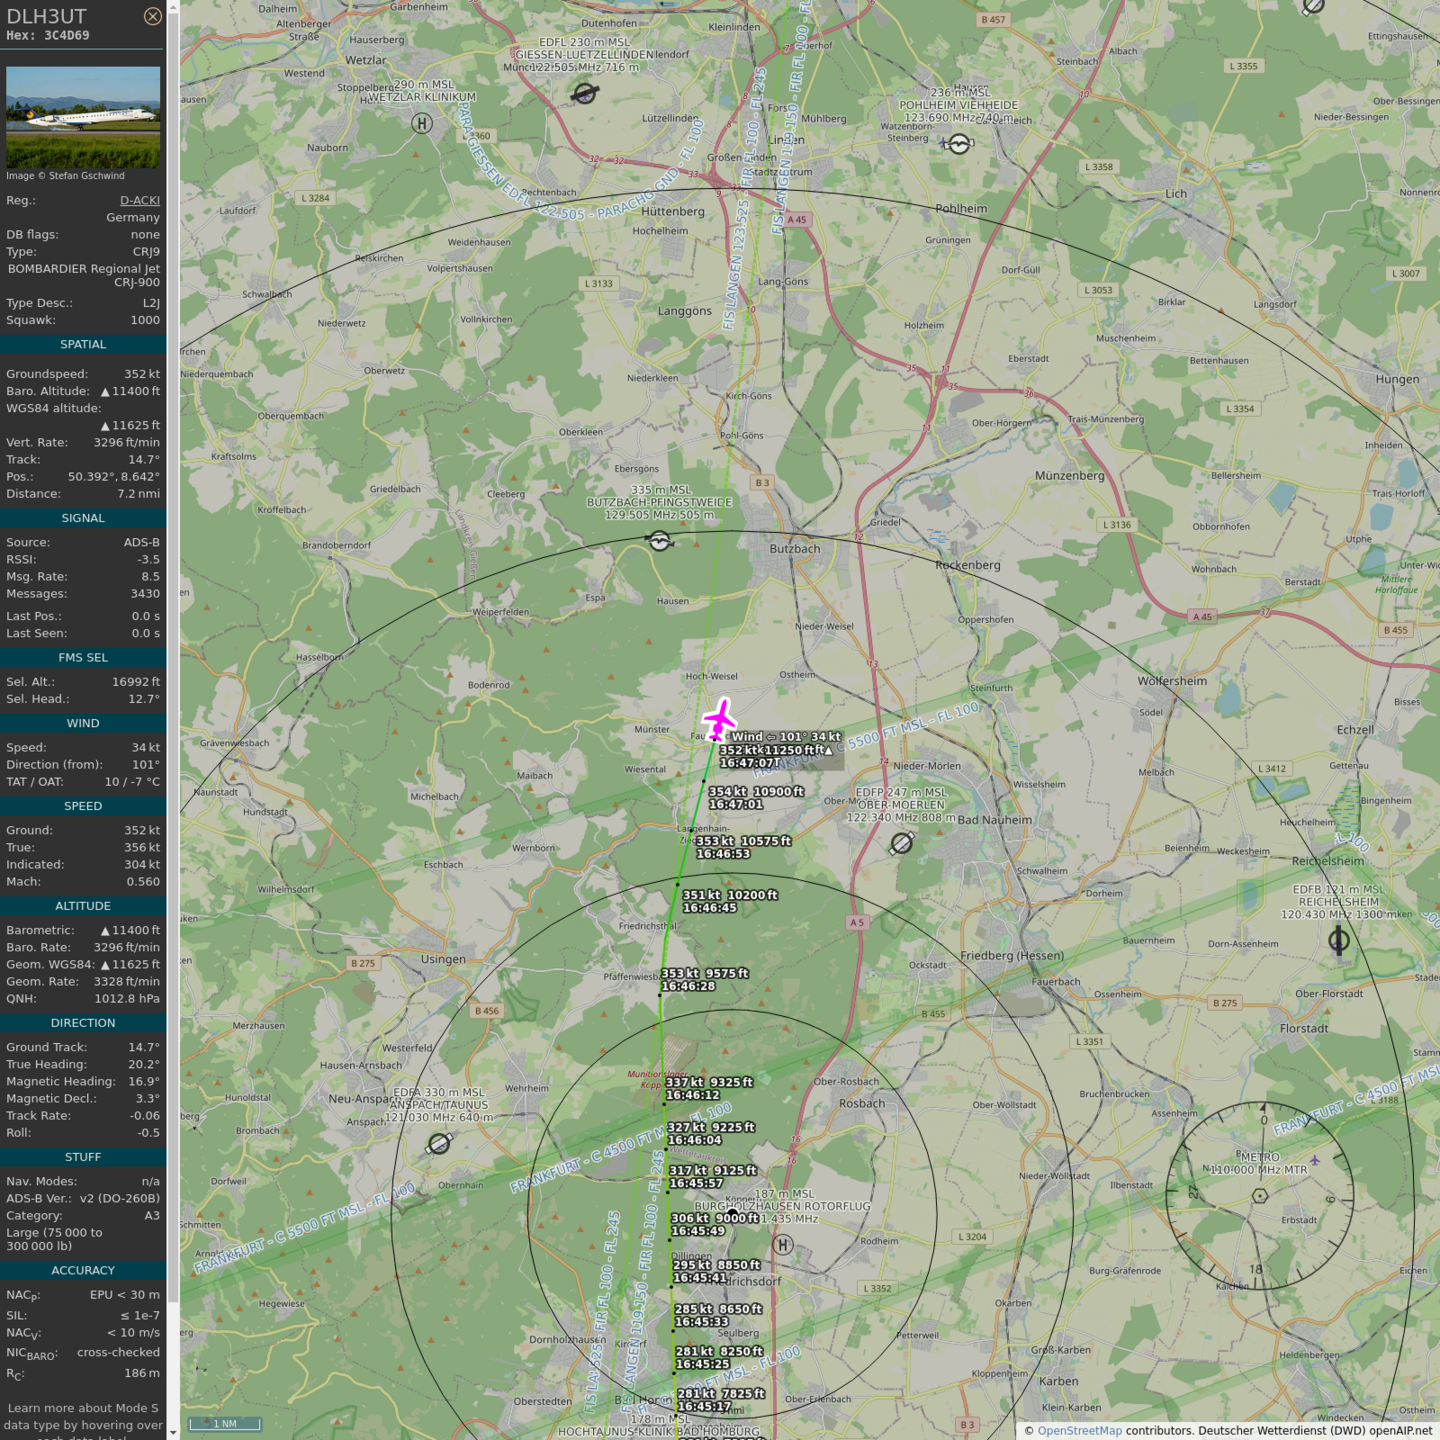Viewport: 1440px width, 1440px height.
Task: Click the METRO VOR hexagon symbol
Action: 1260,1196
